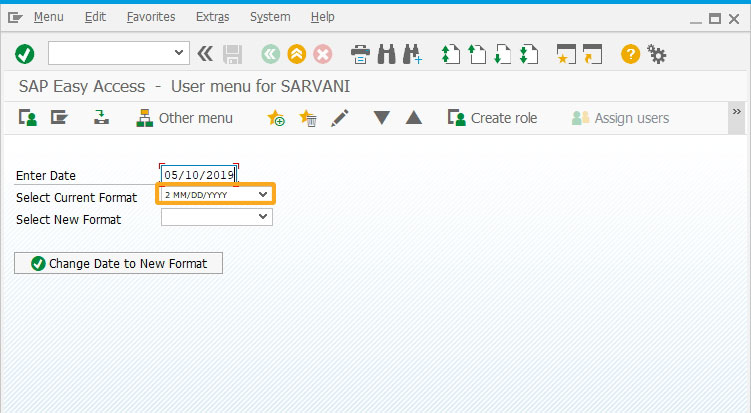Viewport: 751px width, 413px height.
Task: Go to Last Page icon
Action: [x=529, y=54]
